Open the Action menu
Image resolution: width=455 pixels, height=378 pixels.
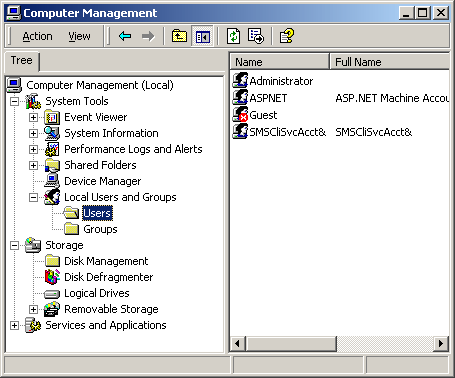37,36
